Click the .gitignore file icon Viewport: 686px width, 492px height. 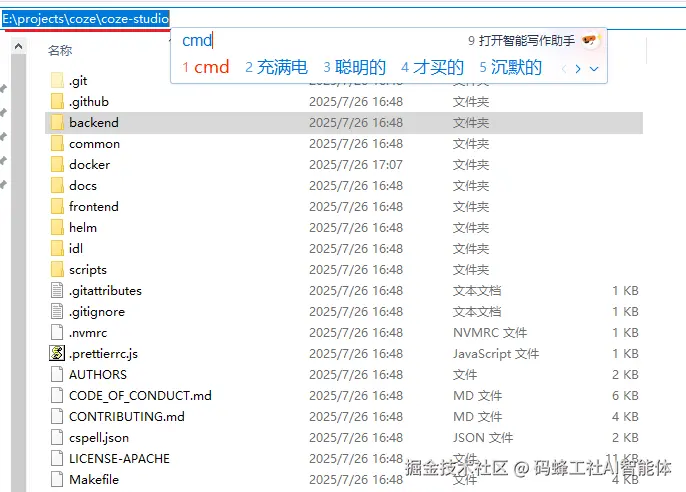(x=57, y=311)
